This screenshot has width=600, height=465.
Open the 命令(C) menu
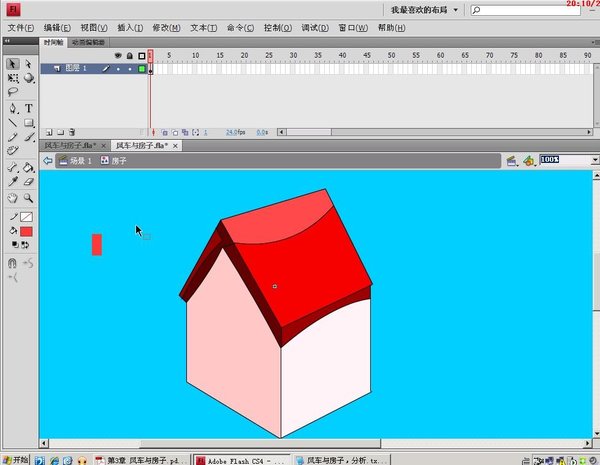[240, 28]
